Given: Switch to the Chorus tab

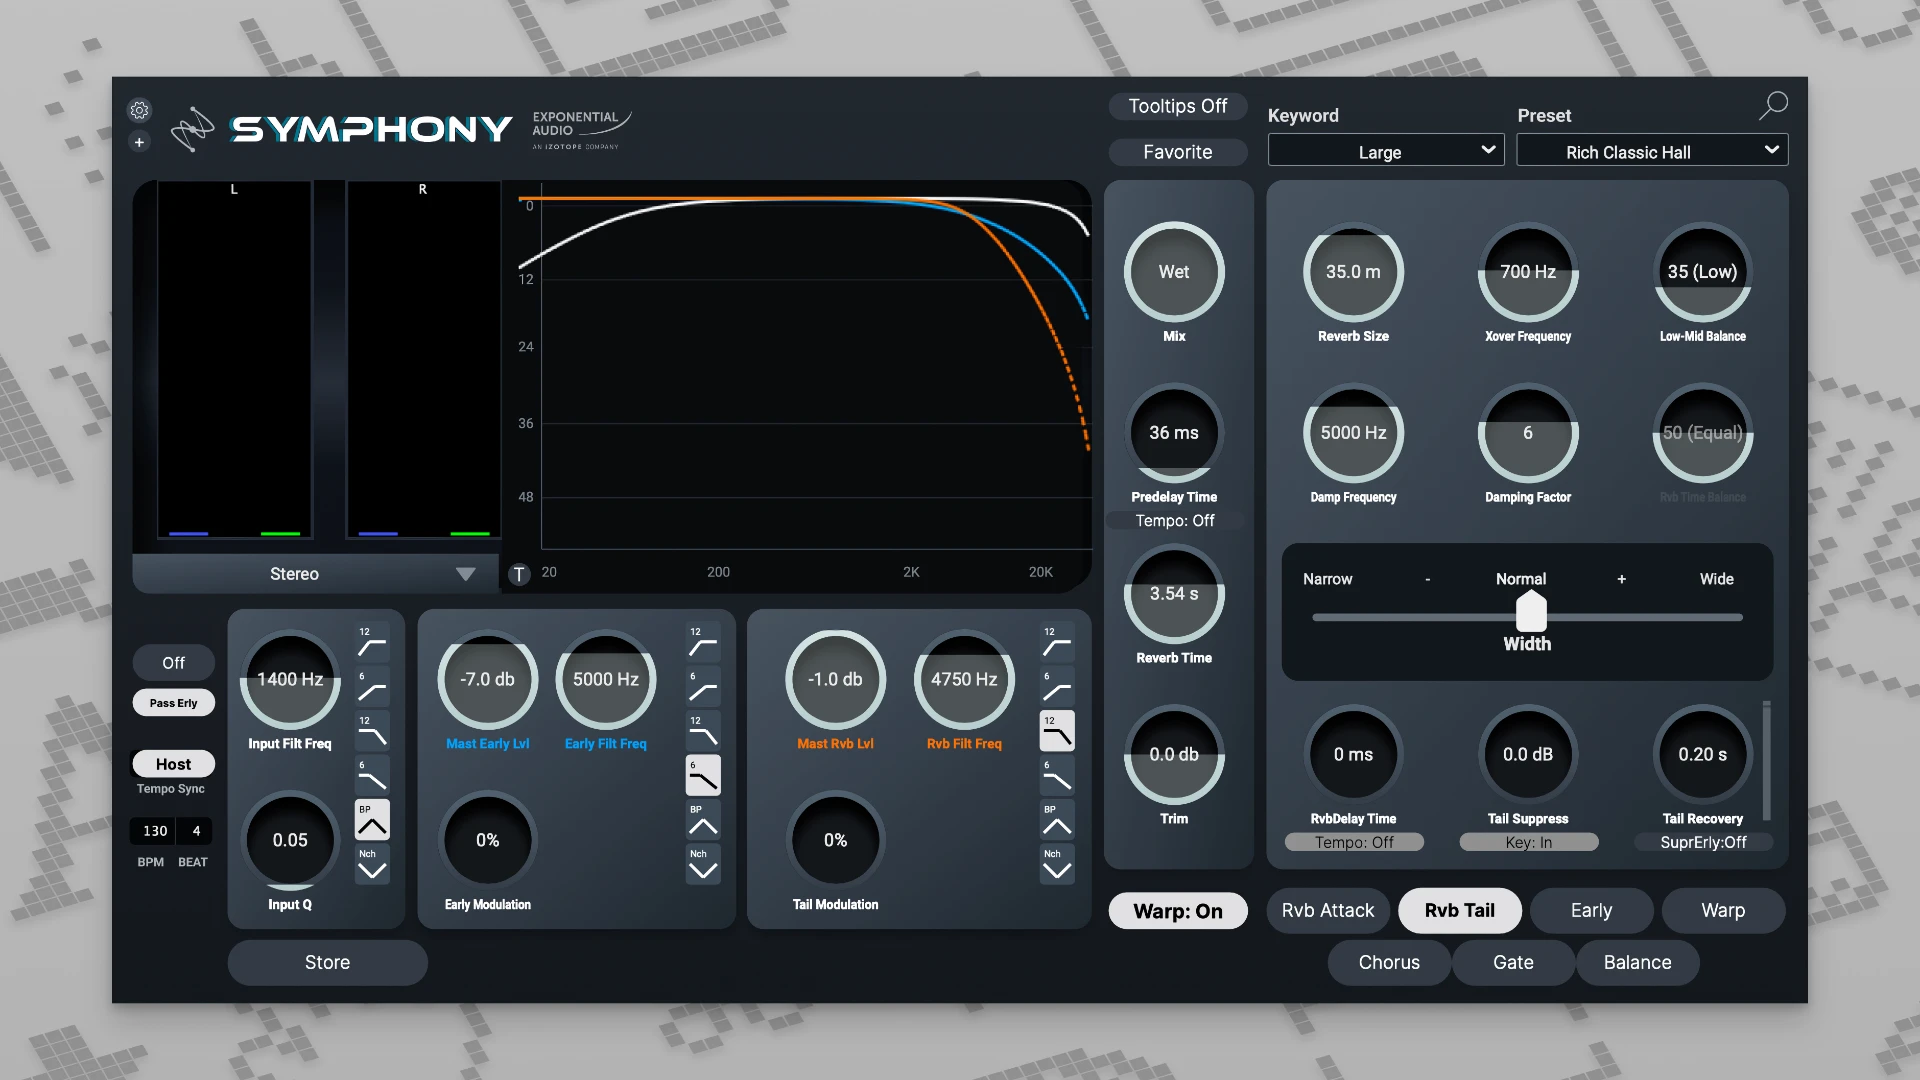Looking at the screenshot, I should click(1388, 962).
